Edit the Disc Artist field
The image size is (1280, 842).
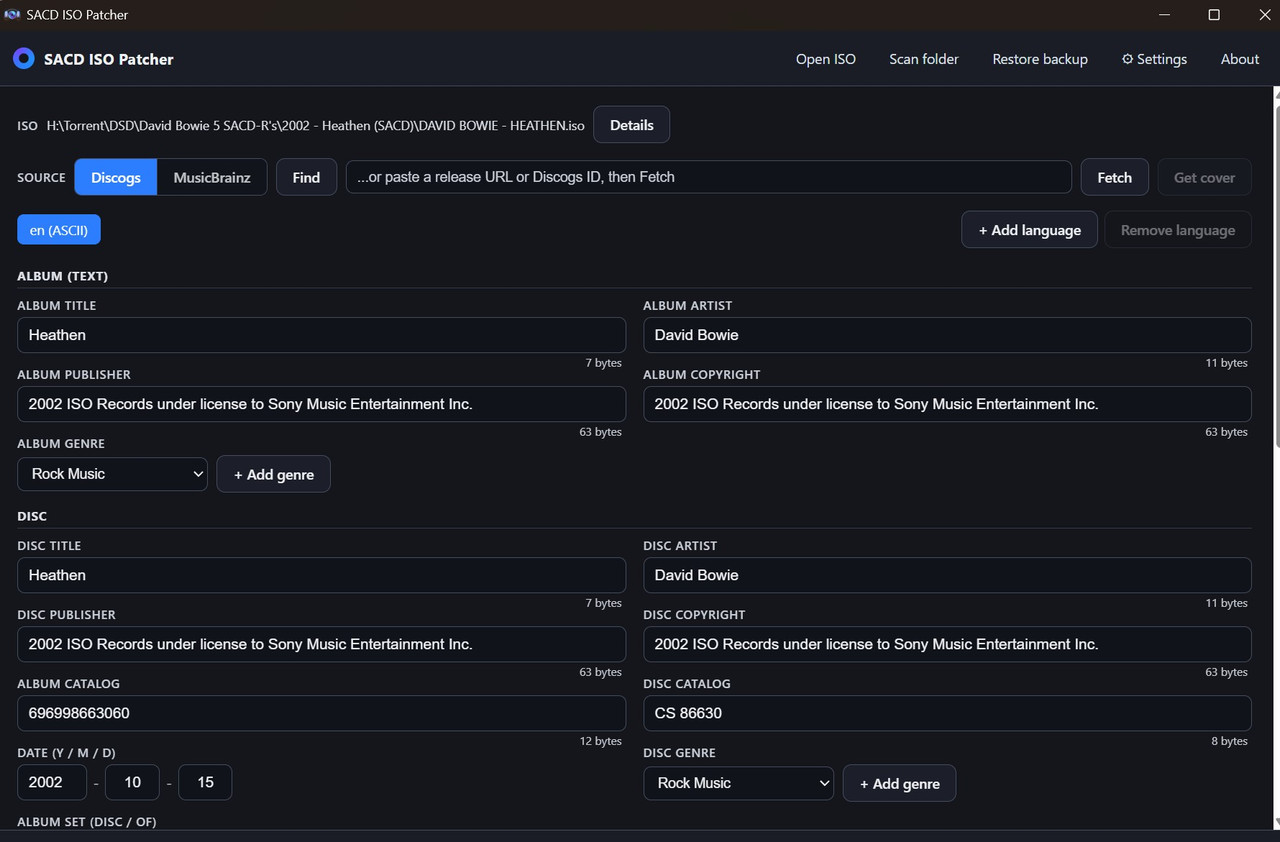[x=947, y=575]
